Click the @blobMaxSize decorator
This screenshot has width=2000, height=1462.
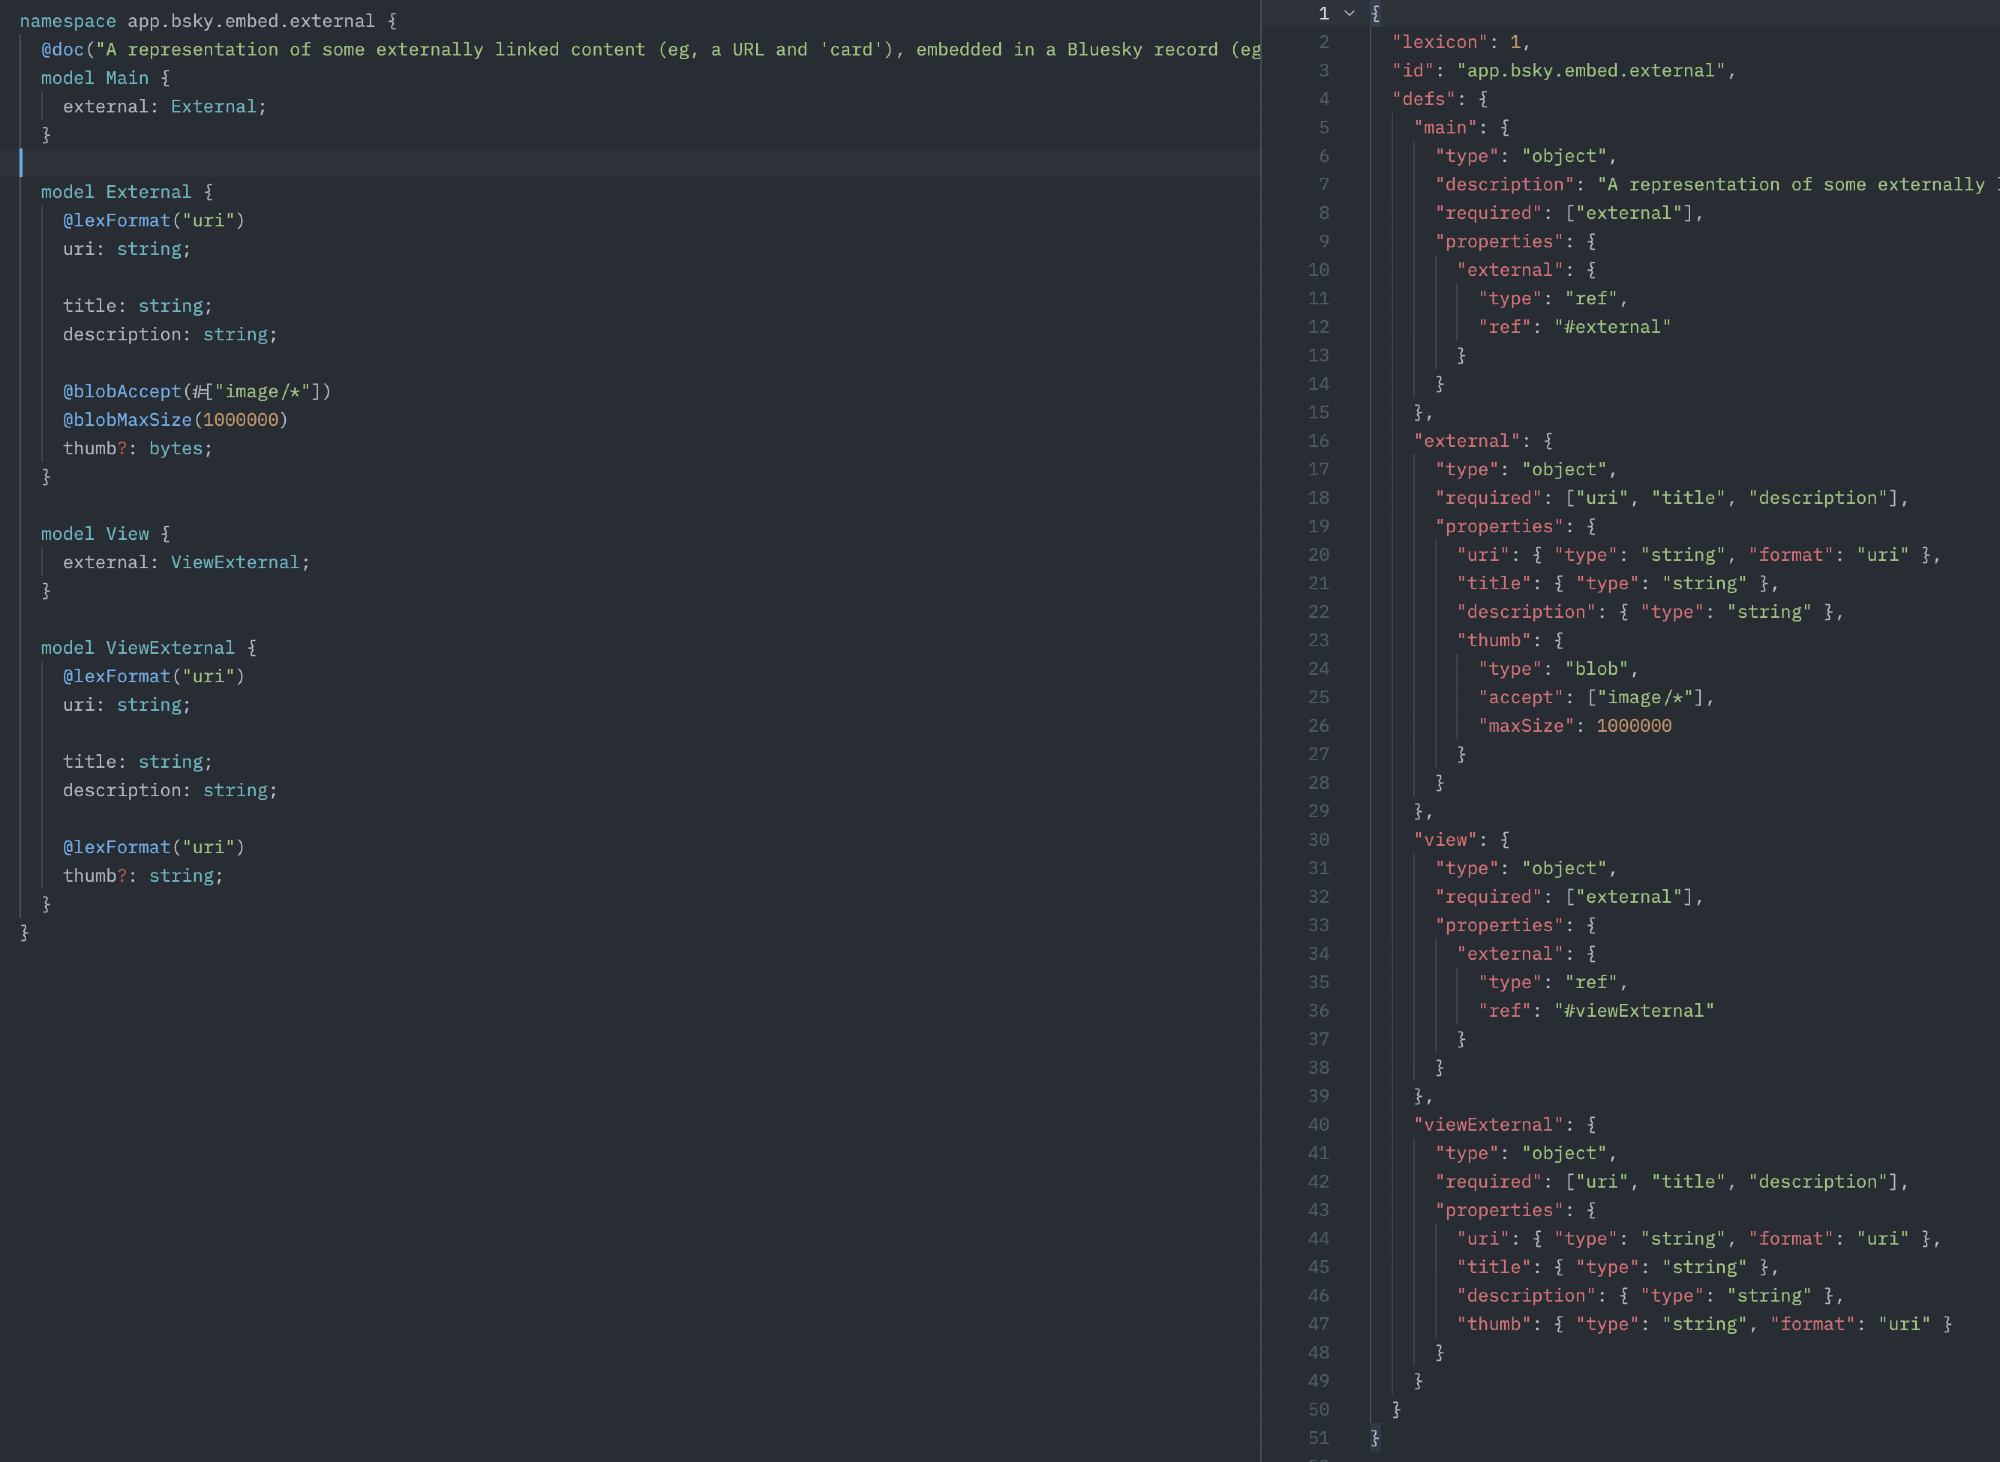[127, 420]
